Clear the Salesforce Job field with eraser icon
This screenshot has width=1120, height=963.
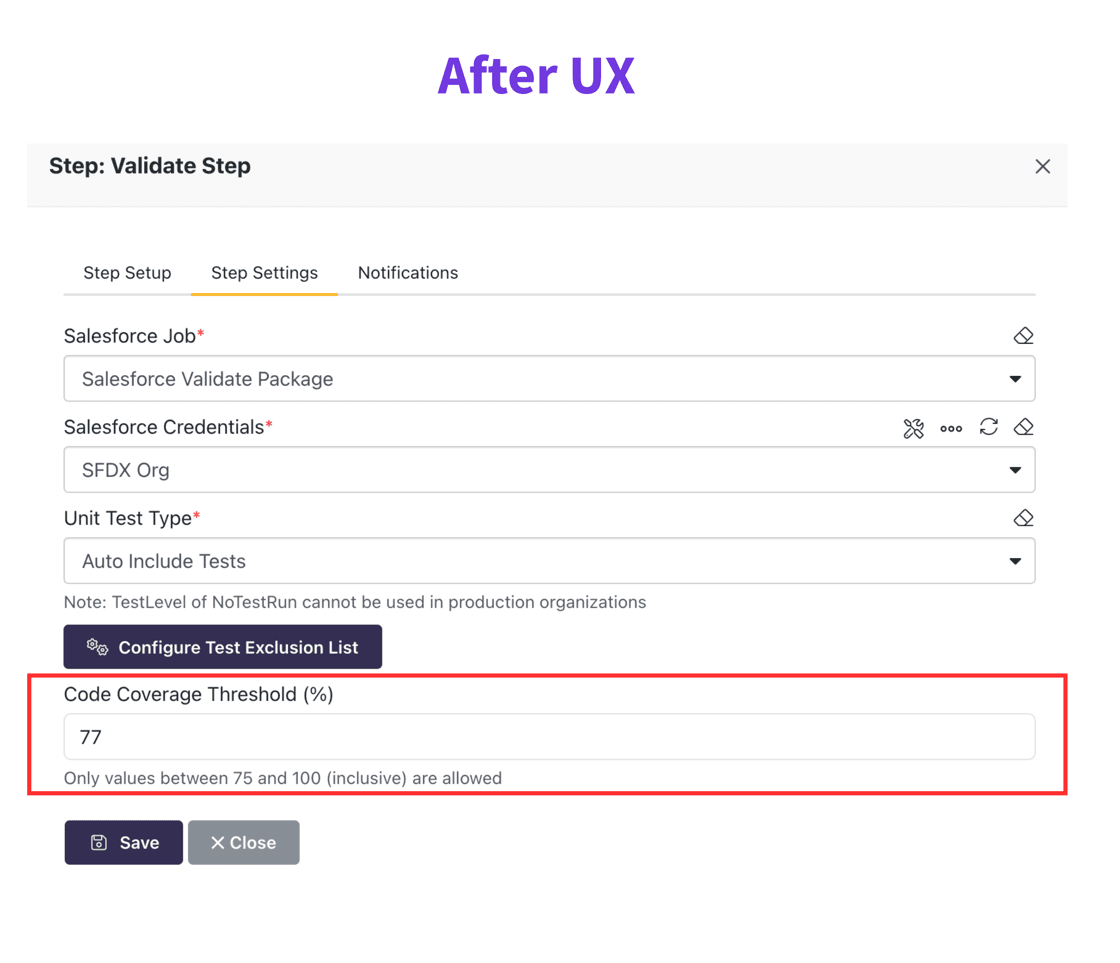[x=1023, y=336]
